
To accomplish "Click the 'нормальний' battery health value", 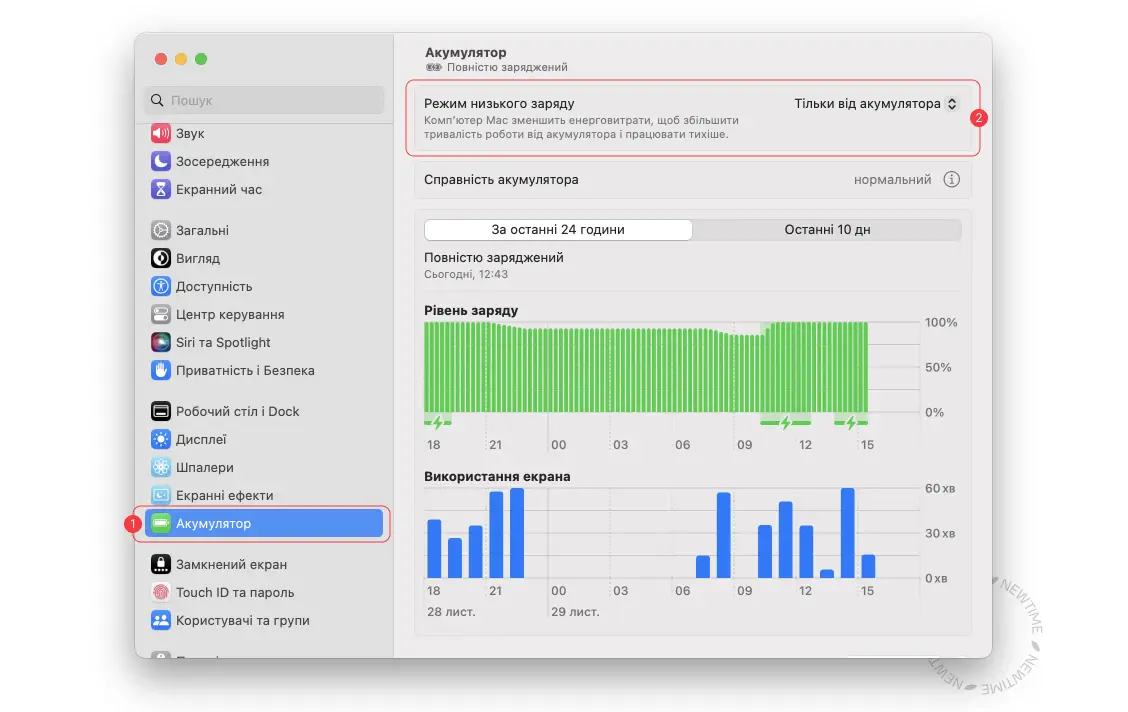I will pos(892,180).
